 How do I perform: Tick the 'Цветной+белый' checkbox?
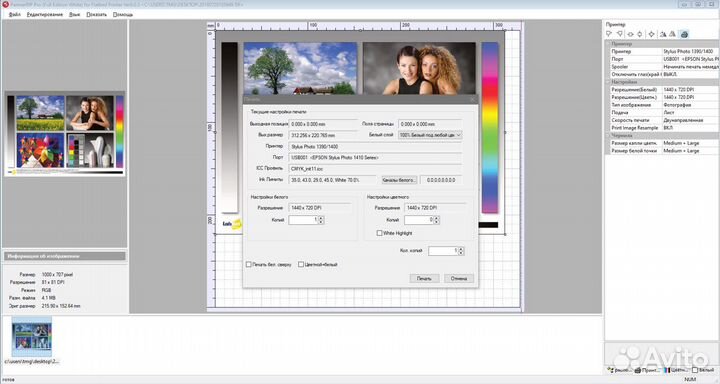[301, 265]
